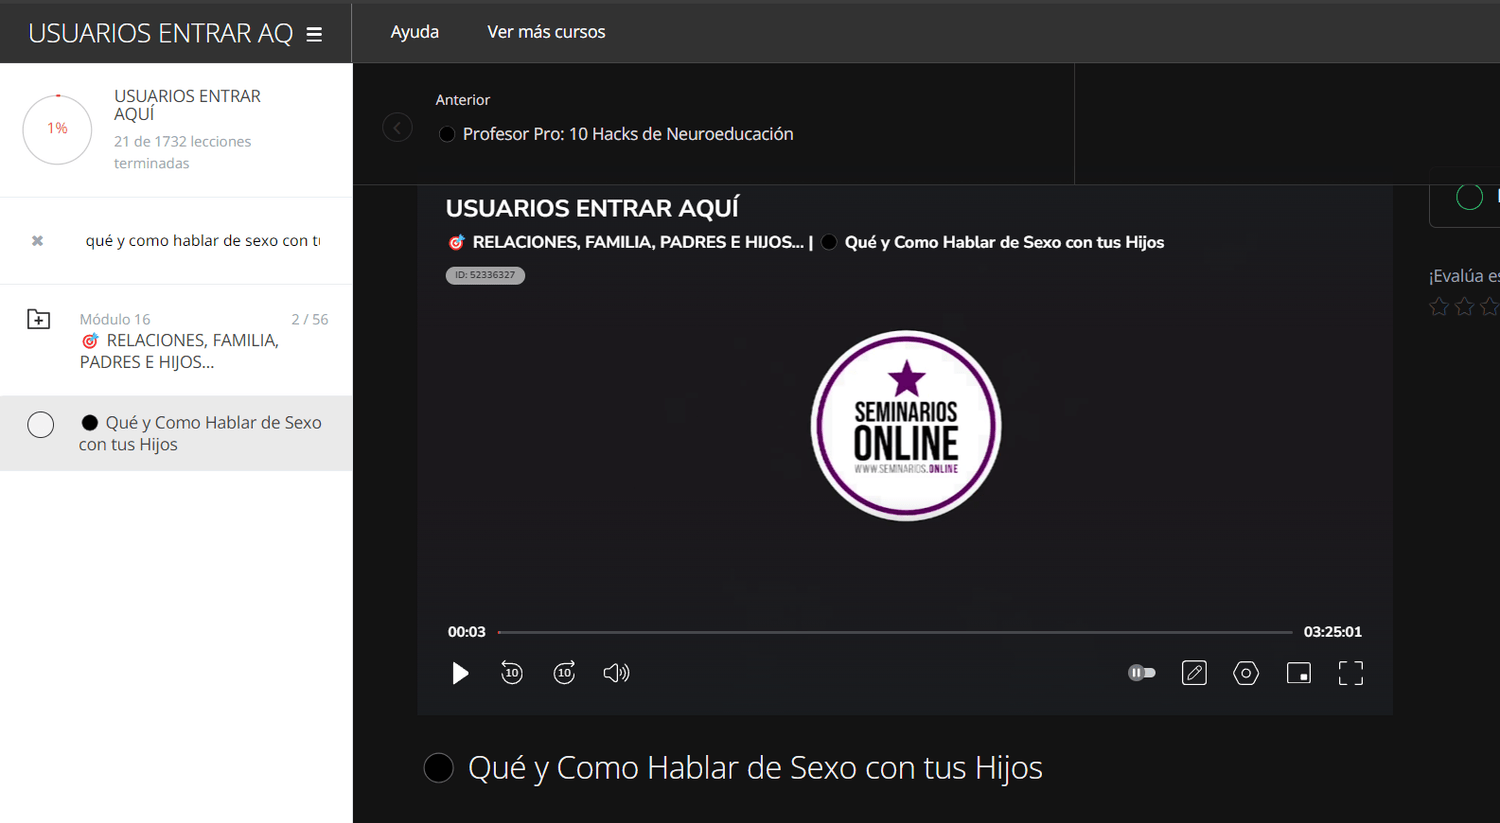This screenshot has width=1500, height=823.
Task: Play the video lesson
Action: [460, 673]
